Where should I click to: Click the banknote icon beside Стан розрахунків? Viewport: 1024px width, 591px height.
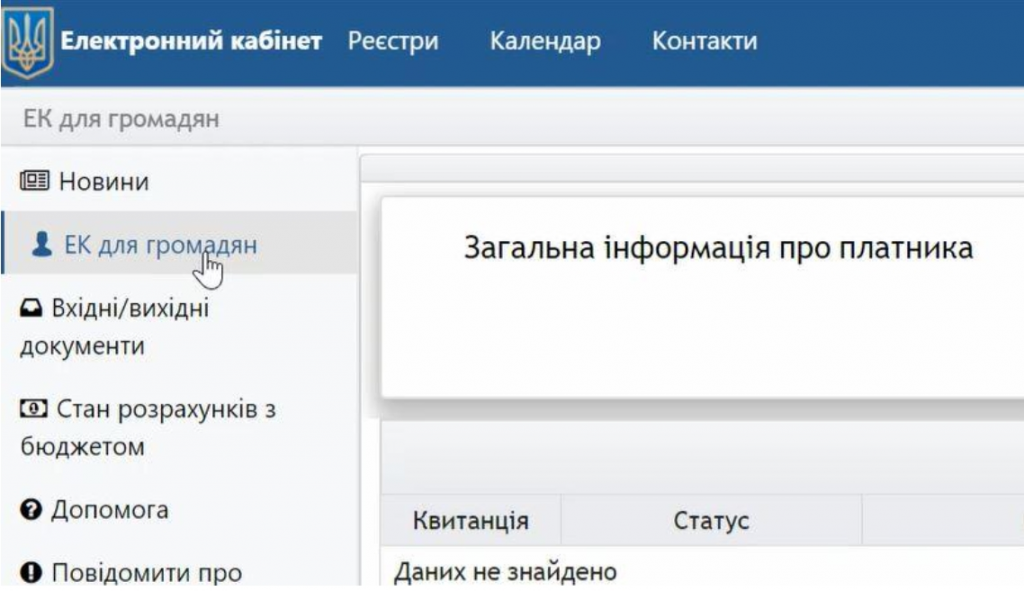(33, 409)
